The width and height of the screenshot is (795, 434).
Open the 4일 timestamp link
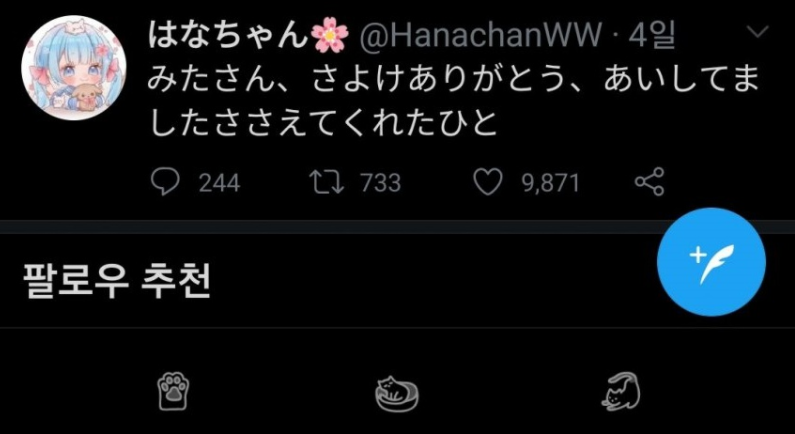point(652,37)
